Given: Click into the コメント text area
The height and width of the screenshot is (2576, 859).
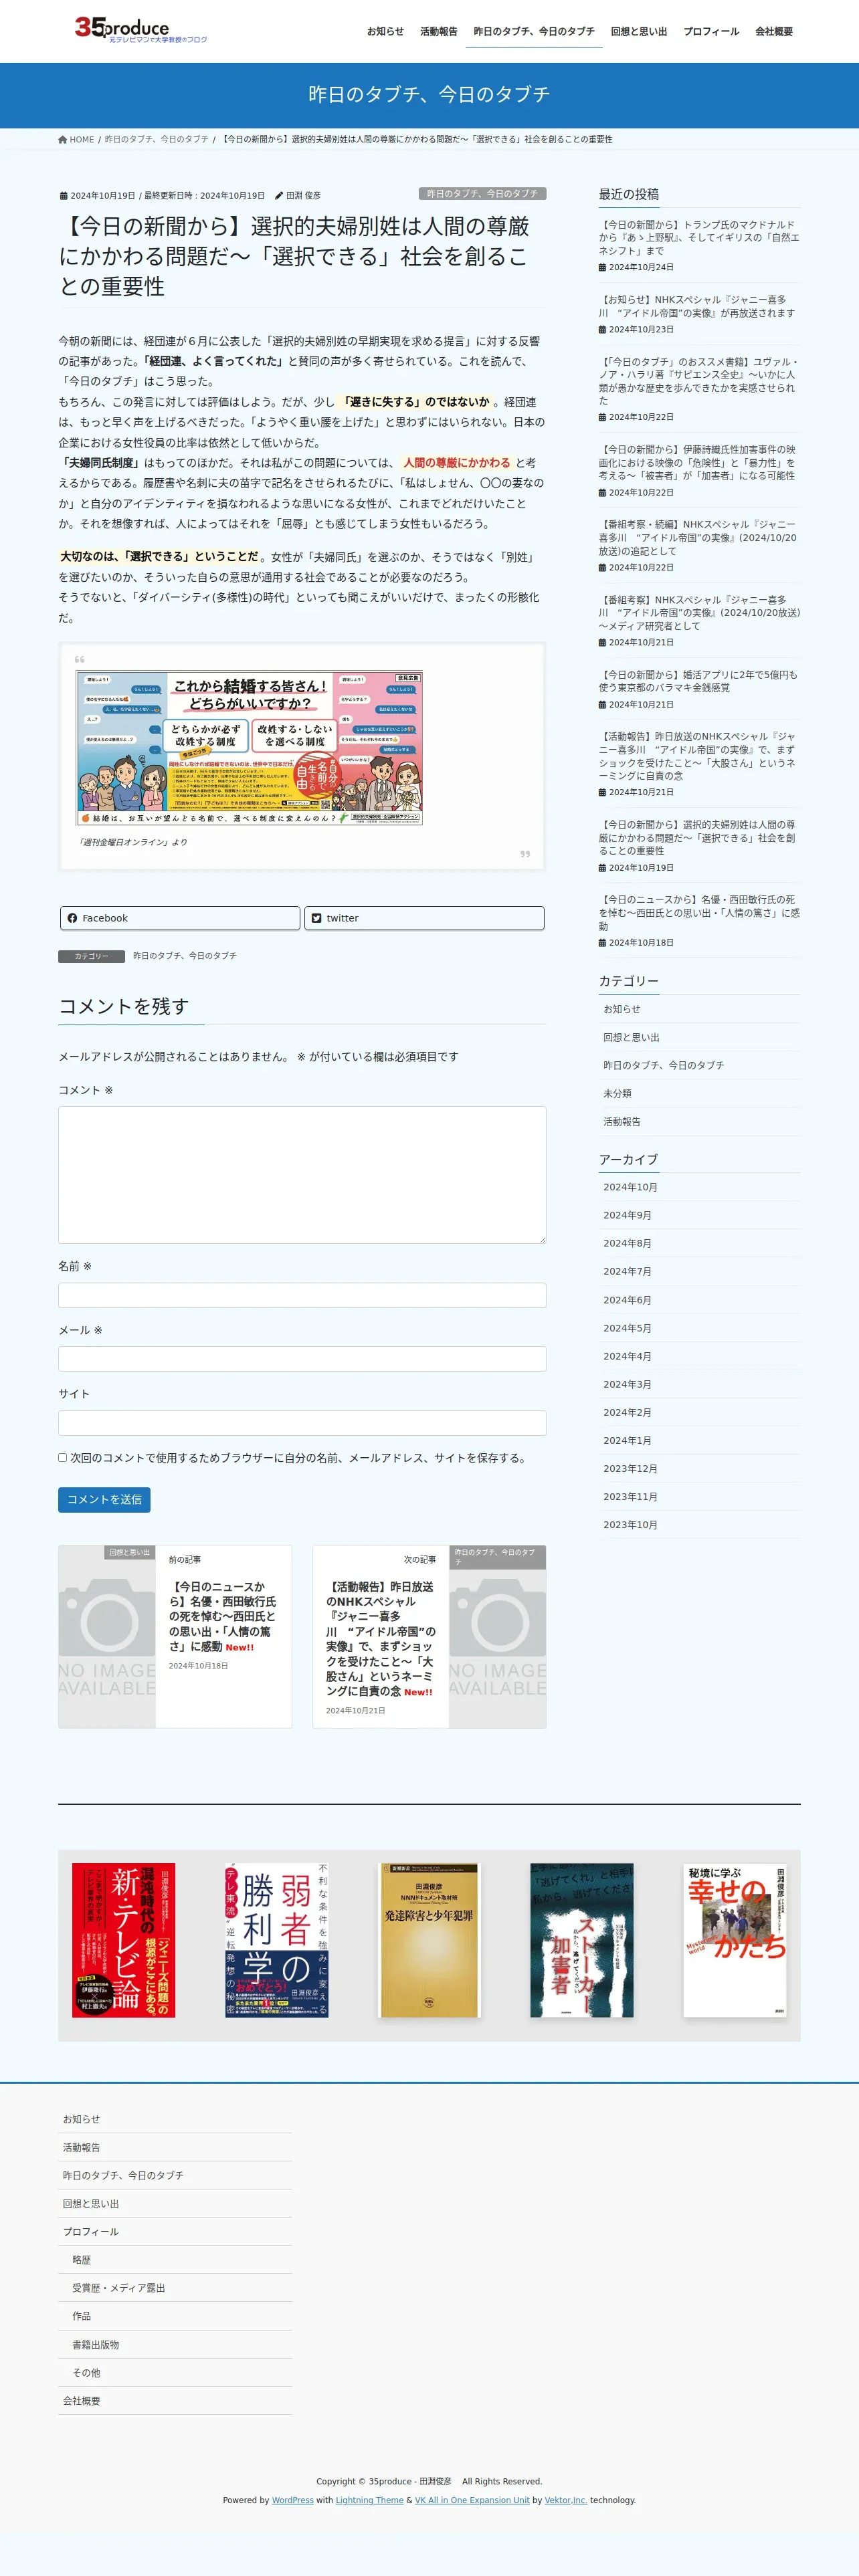Looking at the screenshot, I should (302, 1175).
